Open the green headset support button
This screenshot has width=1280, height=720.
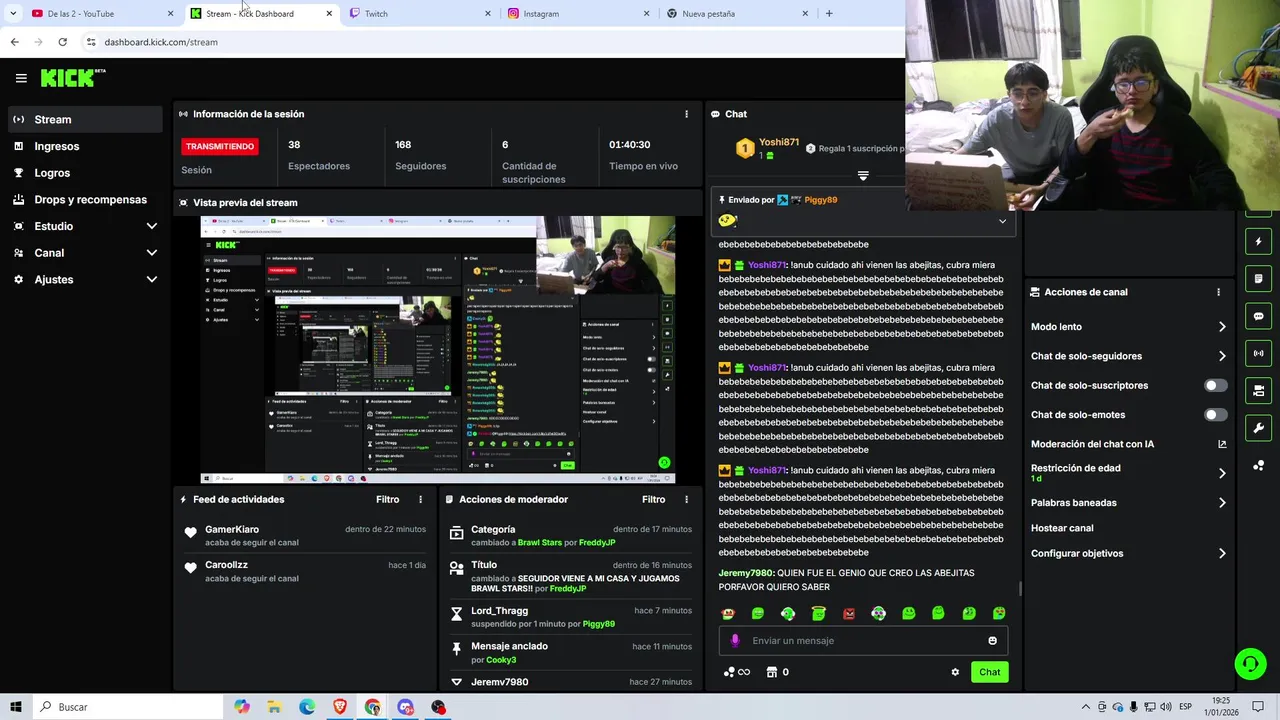tap(1249, 664)
